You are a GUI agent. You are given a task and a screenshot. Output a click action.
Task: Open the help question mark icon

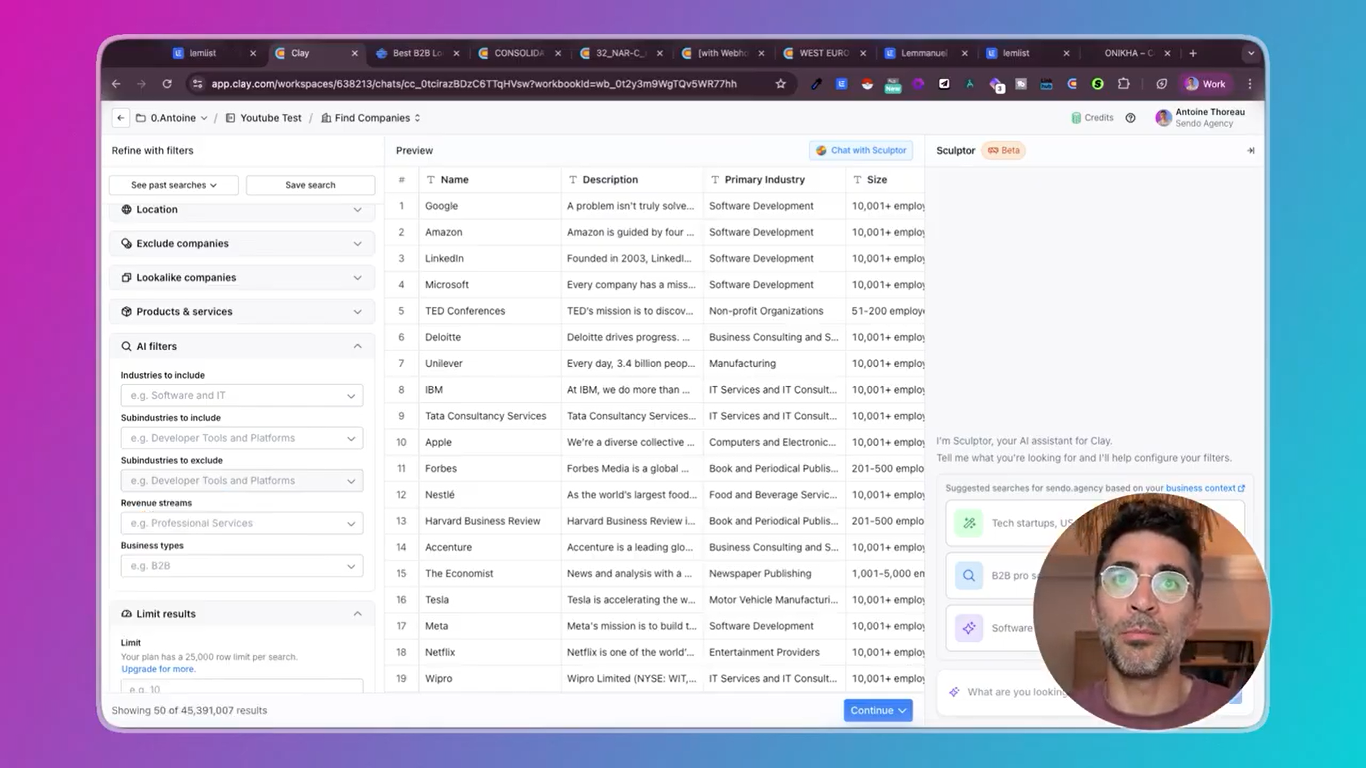pyautogui.click(x=1130, y=118)
